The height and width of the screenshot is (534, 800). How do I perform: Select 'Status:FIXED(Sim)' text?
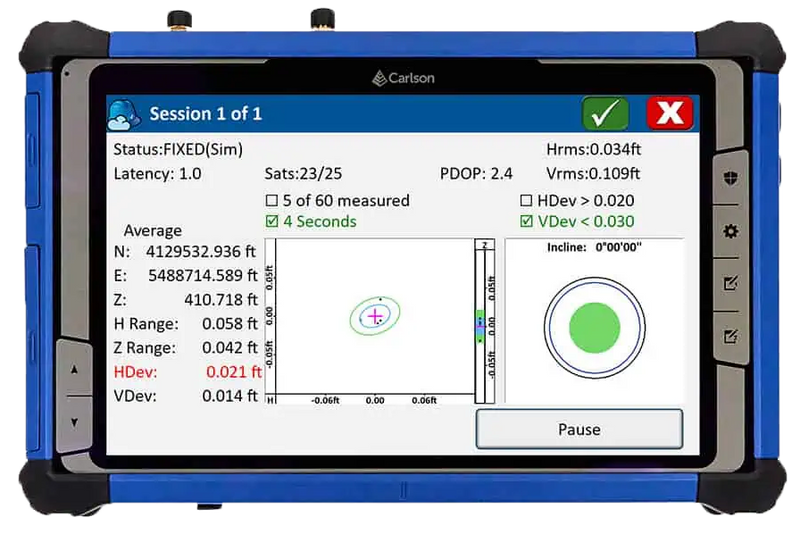[178, 149]
